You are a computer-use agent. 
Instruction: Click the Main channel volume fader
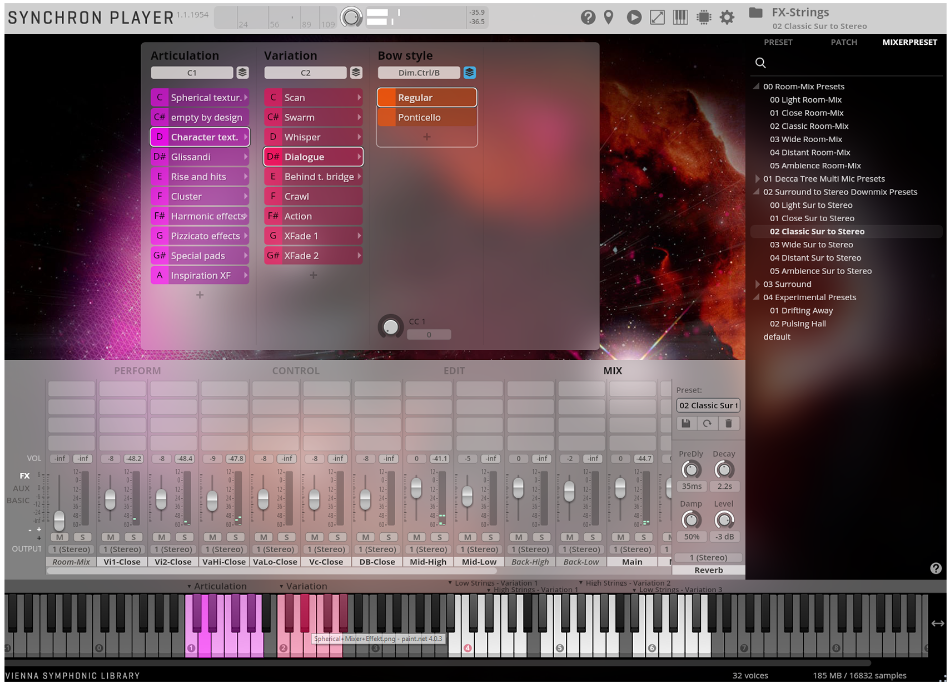click(x=620, y=488)
